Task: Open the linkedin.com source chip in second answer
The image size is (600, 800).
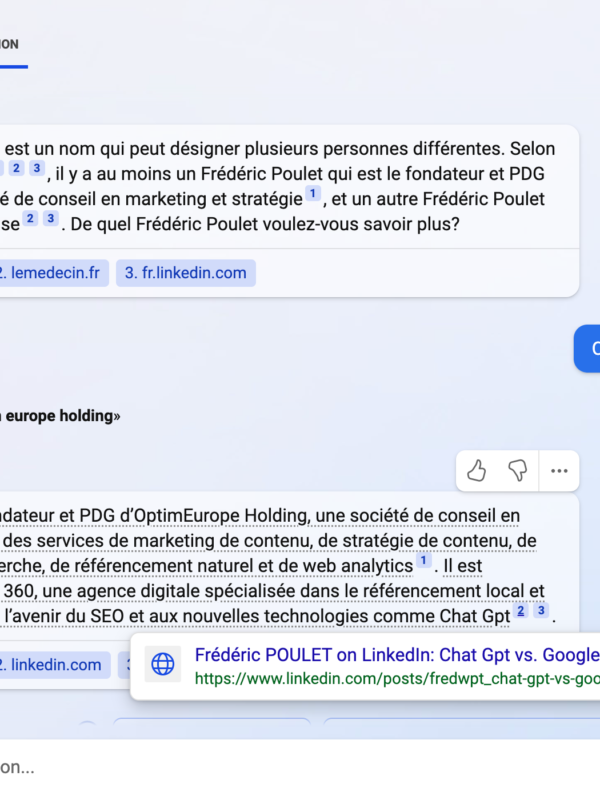Action: click(54, 664)
